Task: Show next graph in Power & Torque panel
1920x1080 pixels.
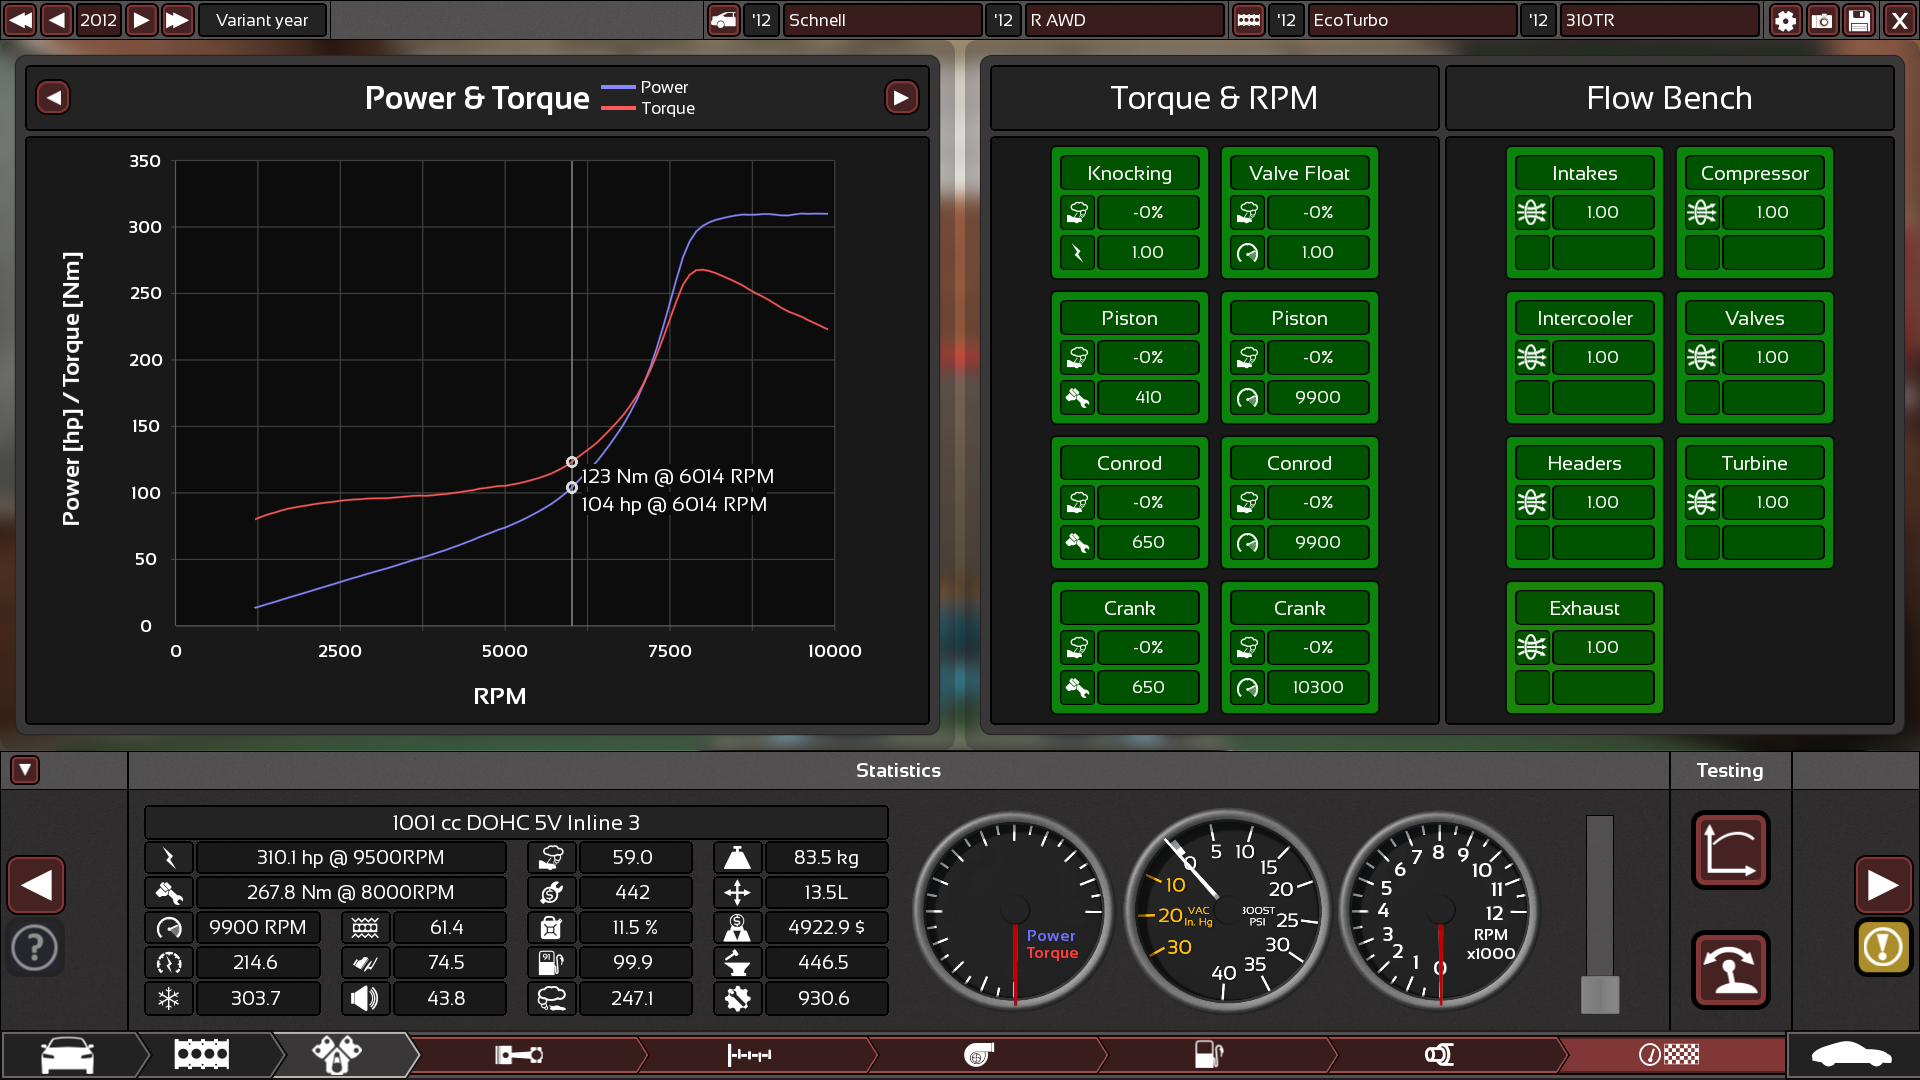Action: (x=901, y=97)
